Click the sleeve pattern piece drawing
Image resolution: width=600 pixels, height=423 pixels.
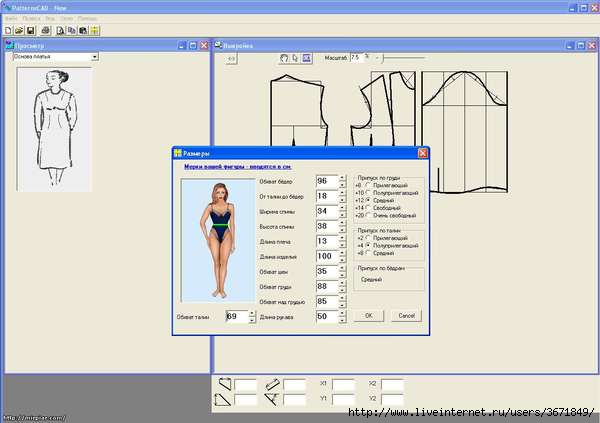point(465,132)
